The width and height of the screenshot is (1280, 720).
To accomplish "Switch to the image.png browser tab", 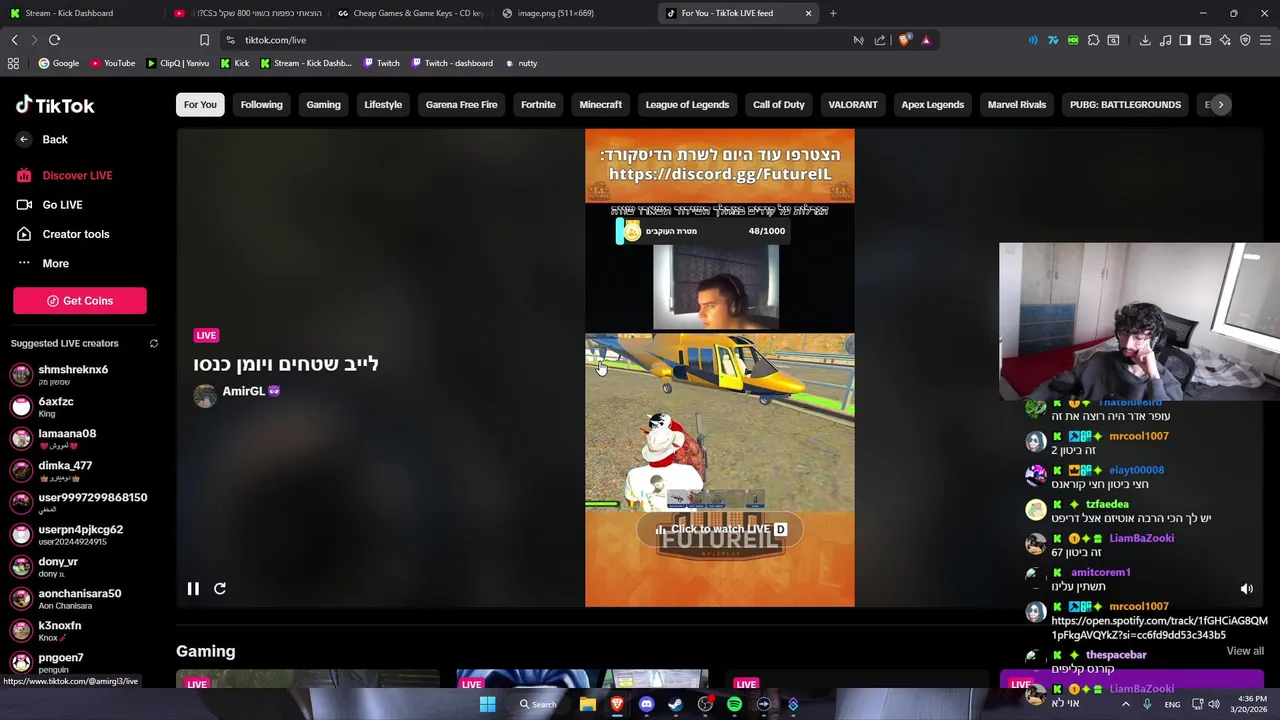I will (575, 13).
